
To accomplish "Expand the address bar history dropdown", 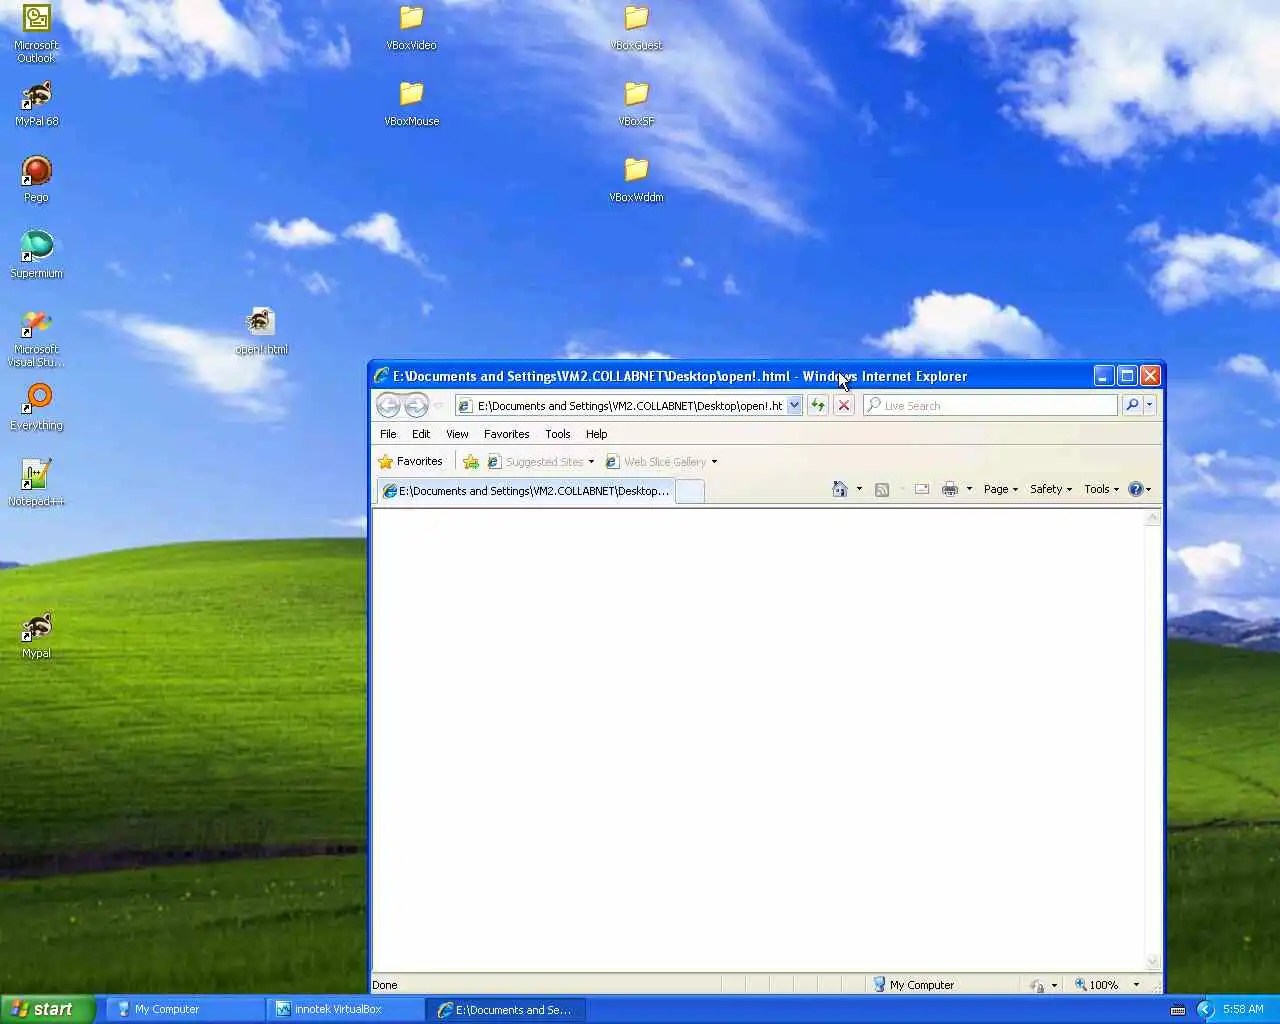I will pos(794,406).
